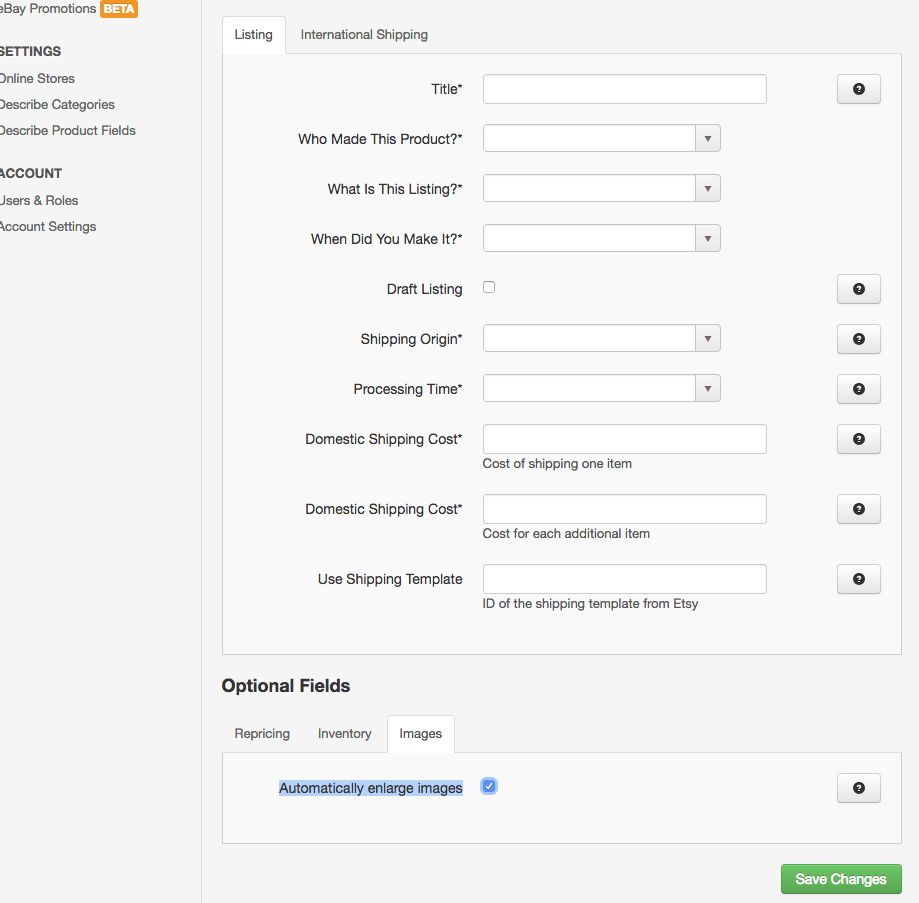Viewport: 919px width, 903px height.
Task: Show help for Processing Time
Action: (859, 389)
